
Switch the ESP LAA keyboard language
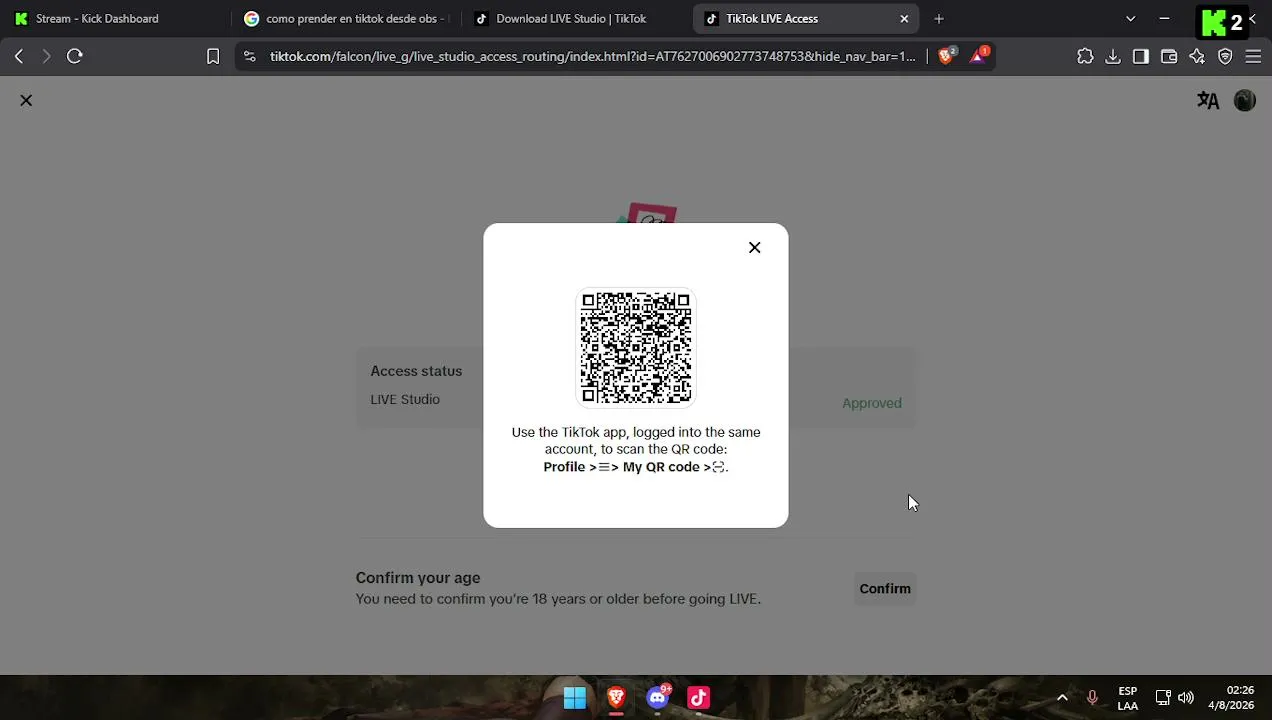[x=1128, y=698]
